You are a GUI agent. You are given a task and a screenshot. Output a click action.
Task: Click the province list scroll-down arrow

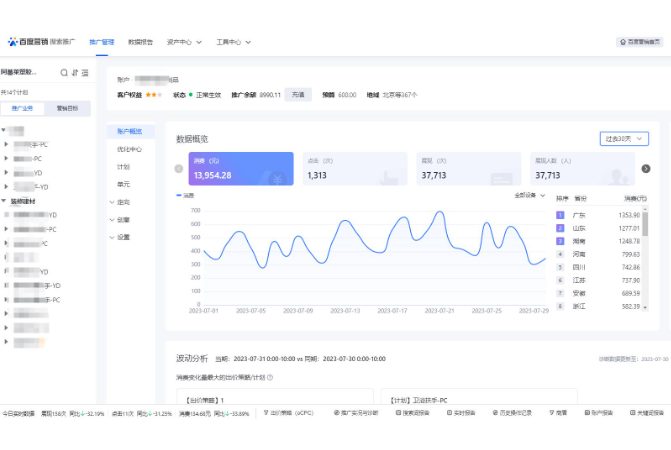click(x=645, y=308)
